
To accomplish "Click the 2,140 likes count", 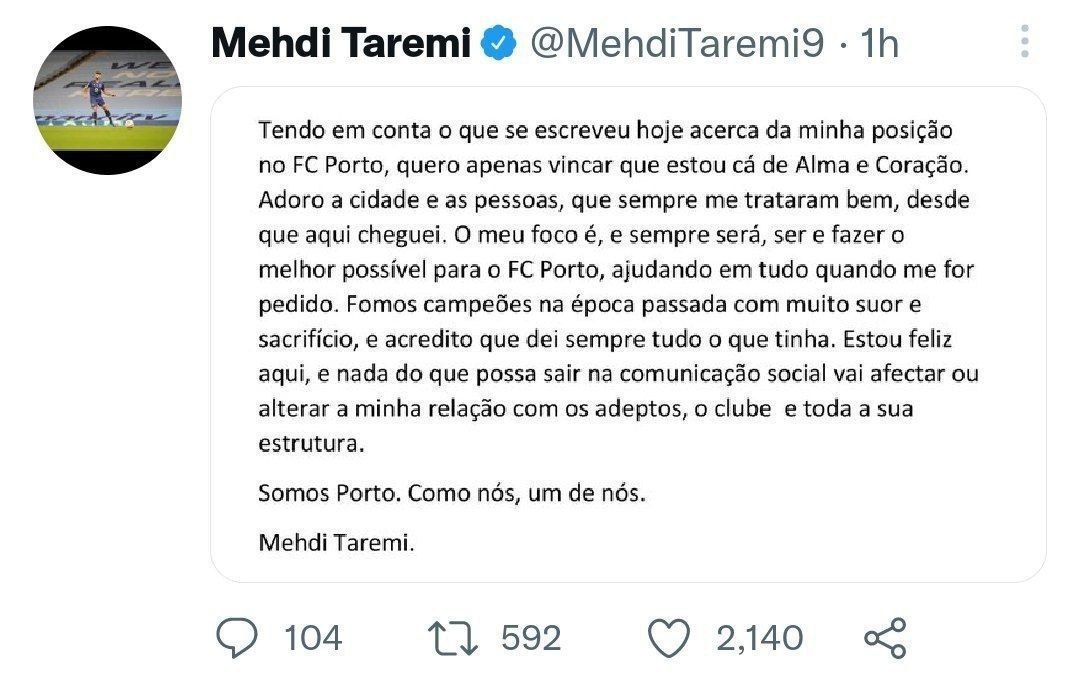I will 759,638.
